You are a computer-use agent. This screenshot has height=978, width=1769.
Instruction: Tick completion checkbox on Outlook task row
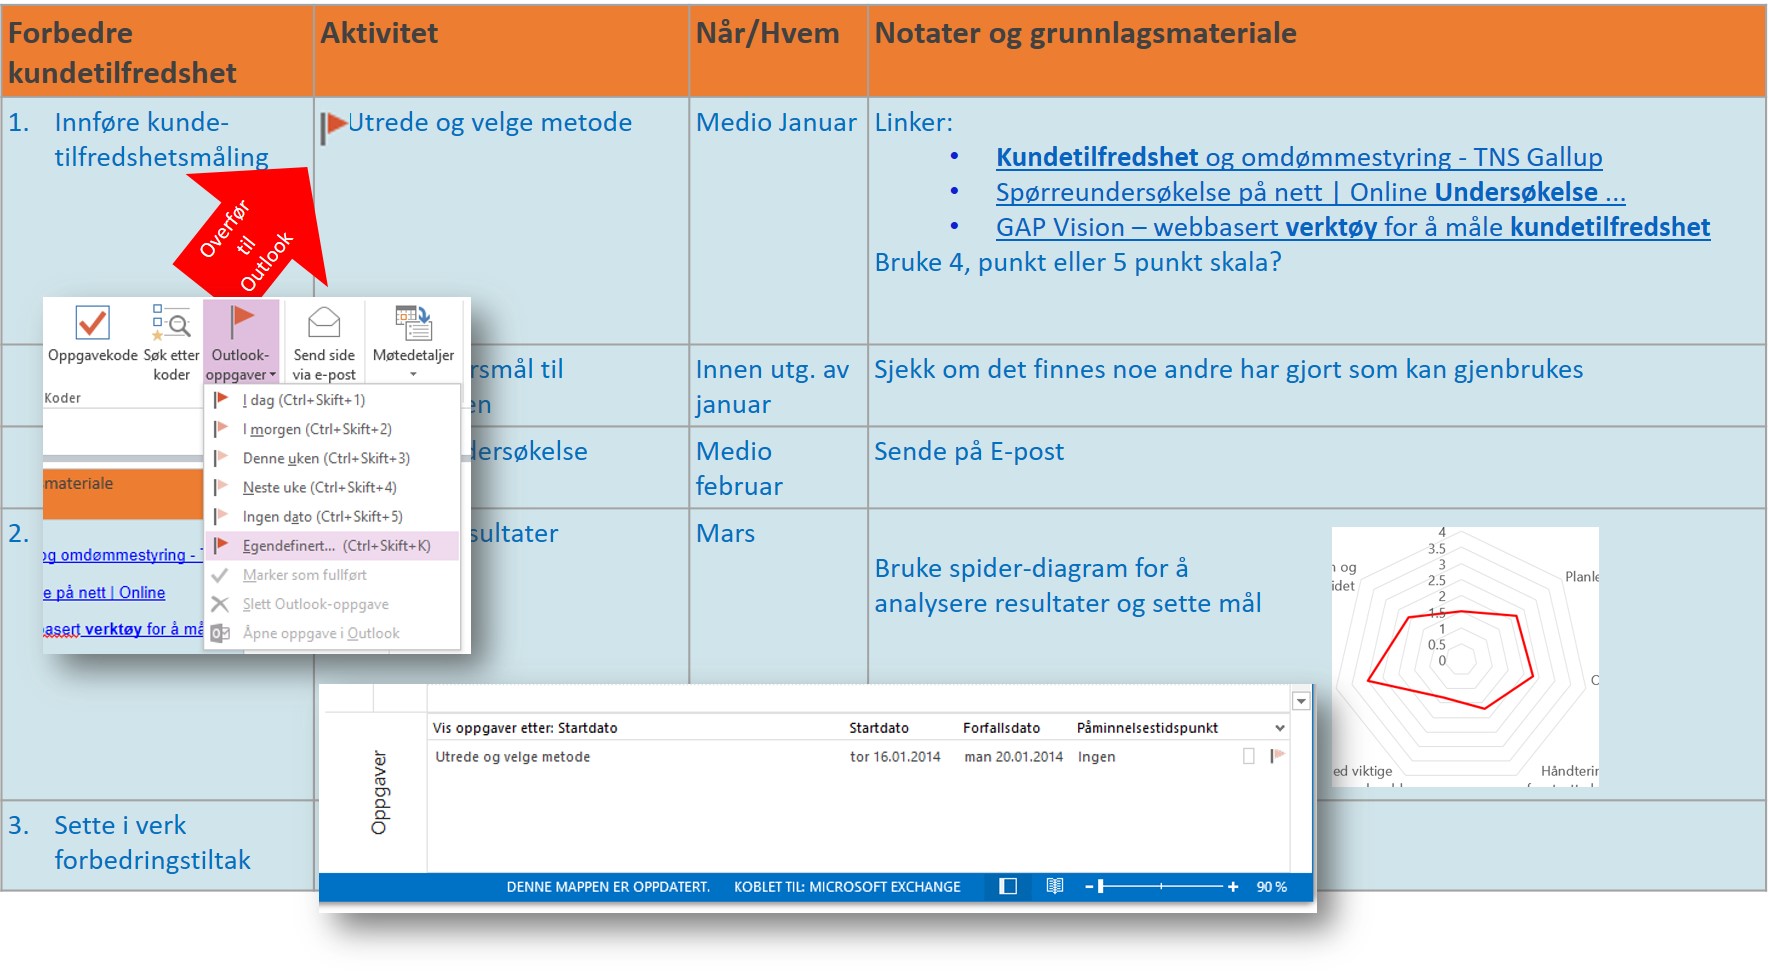coord(1249,756)
